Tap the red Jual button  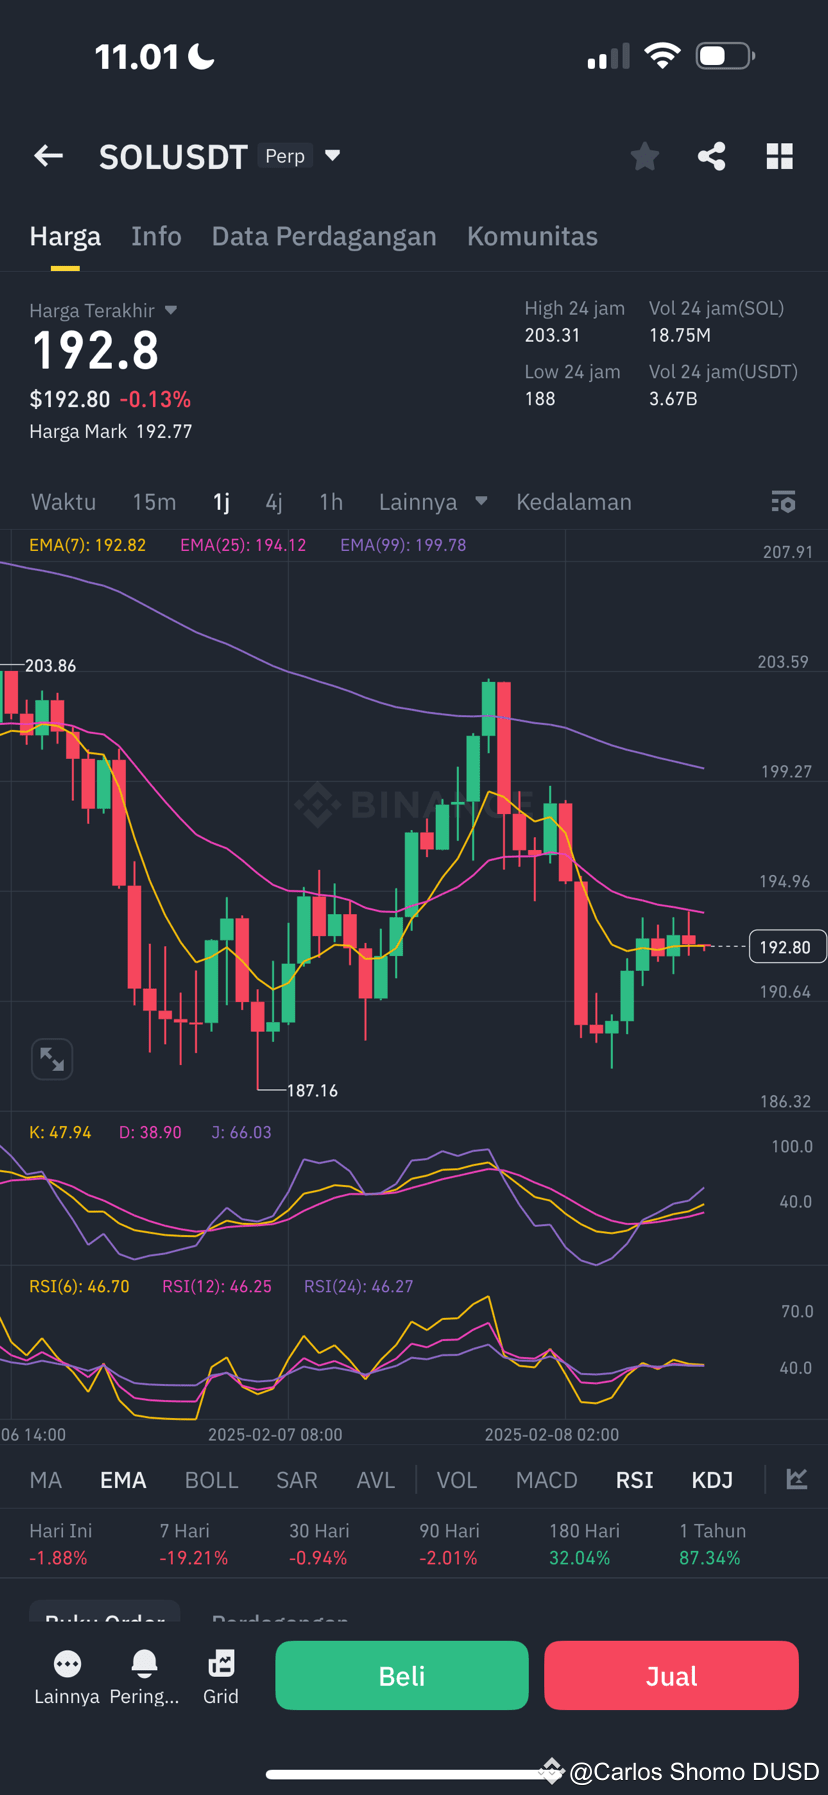(671, 1676)
